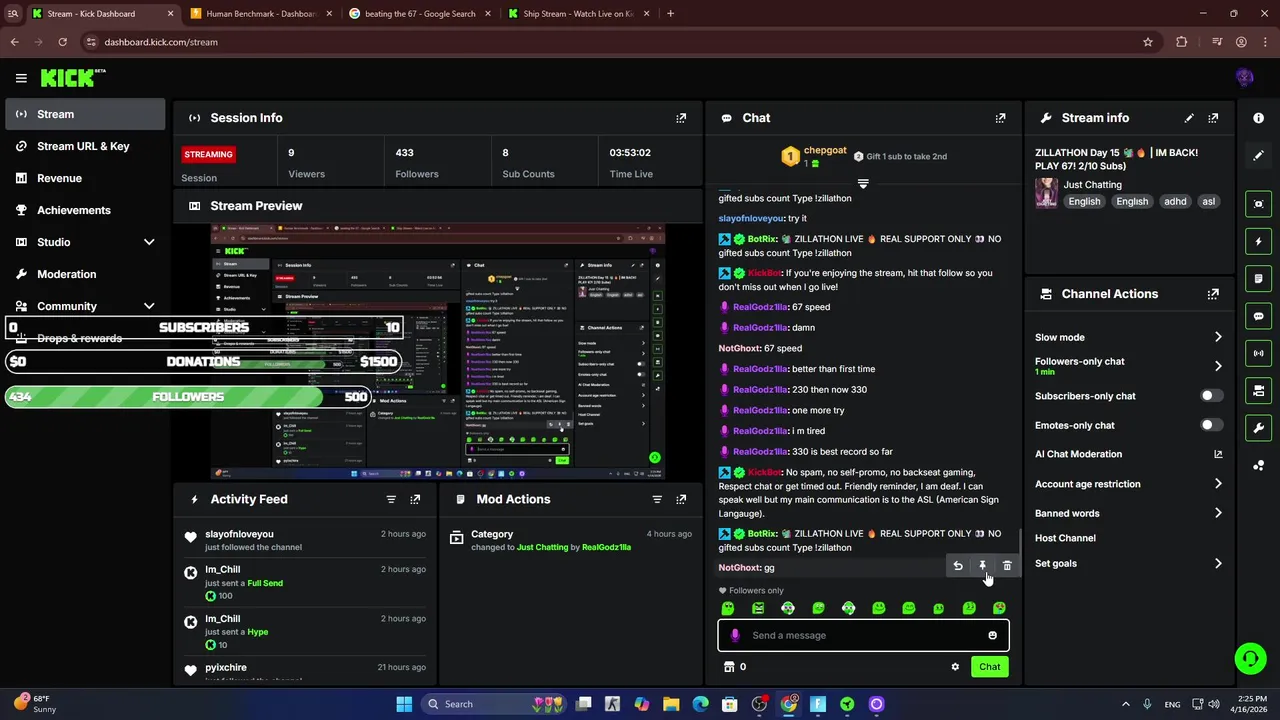This screenshot has height=720, width=1280.
Task: Click in the Send a message field
Action: point(863,635)
